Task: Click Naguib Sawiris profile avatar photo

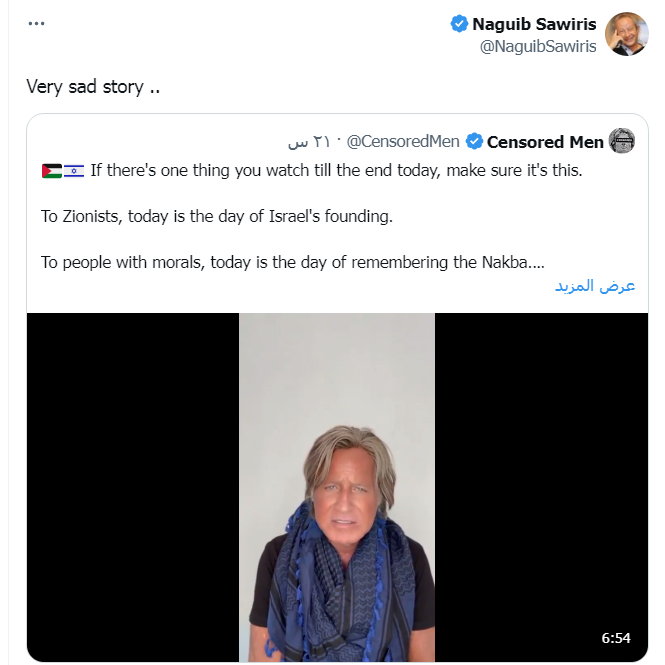Action: (627, 34)
